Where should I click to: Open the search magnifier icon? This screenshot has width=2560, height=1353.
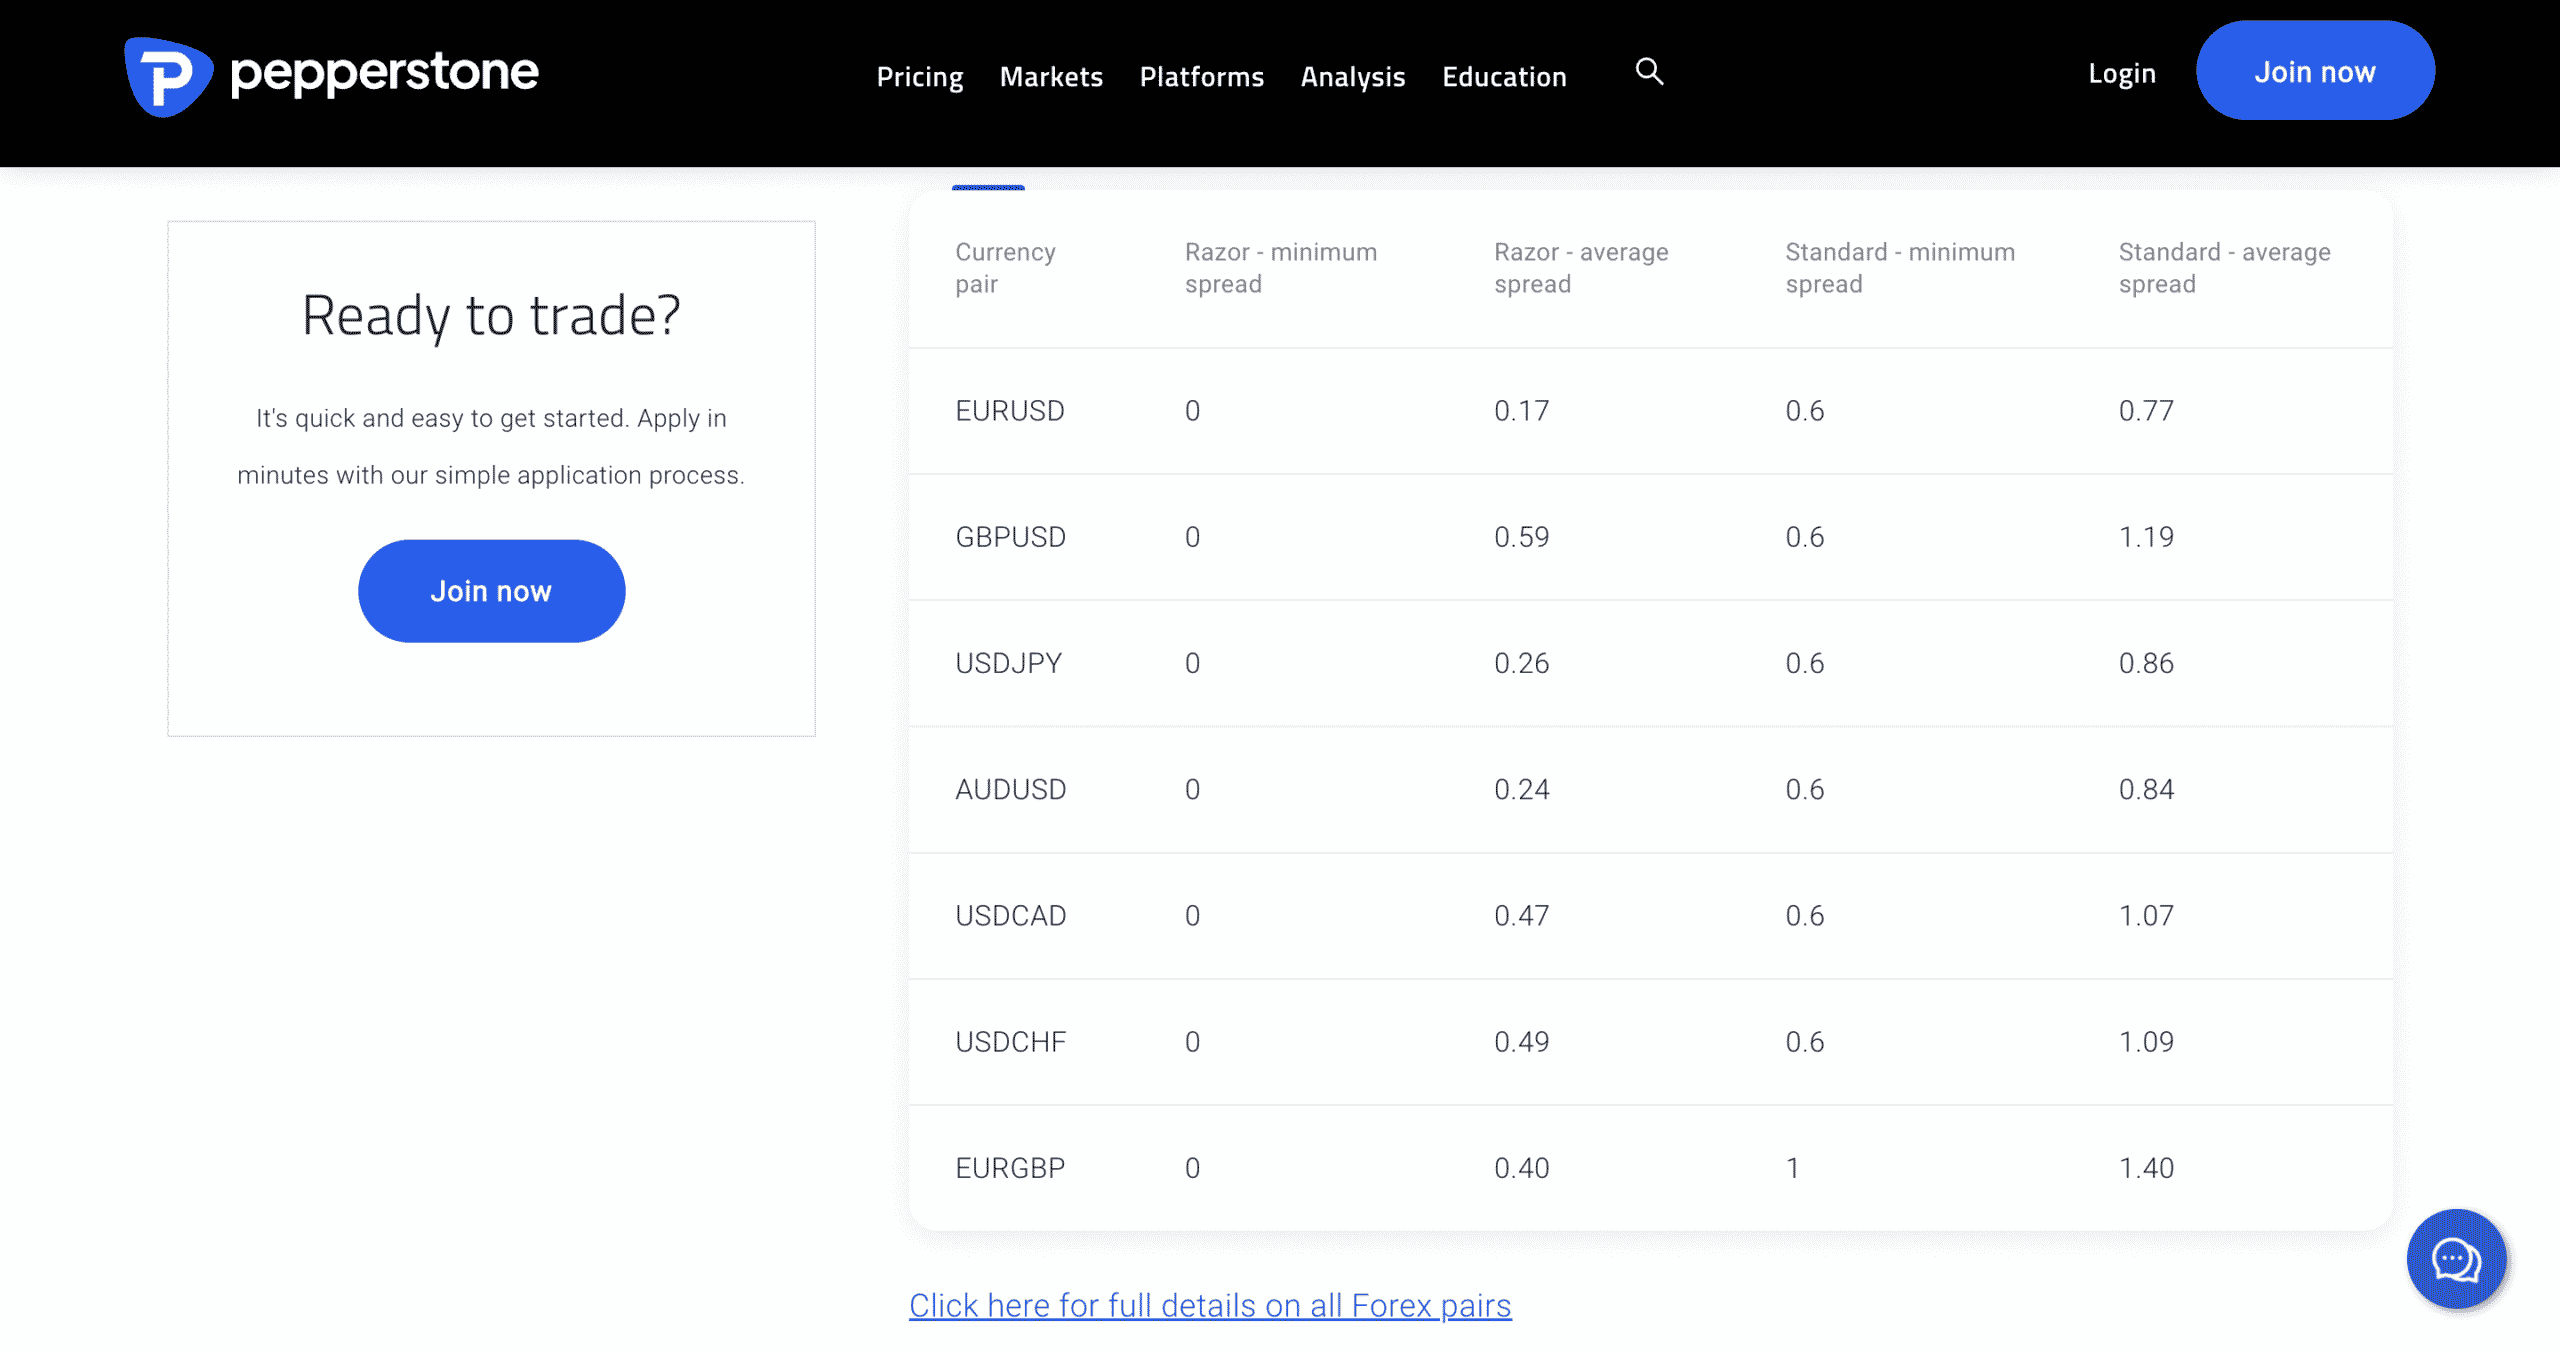pyautogui.click(x=1649, y=72)
